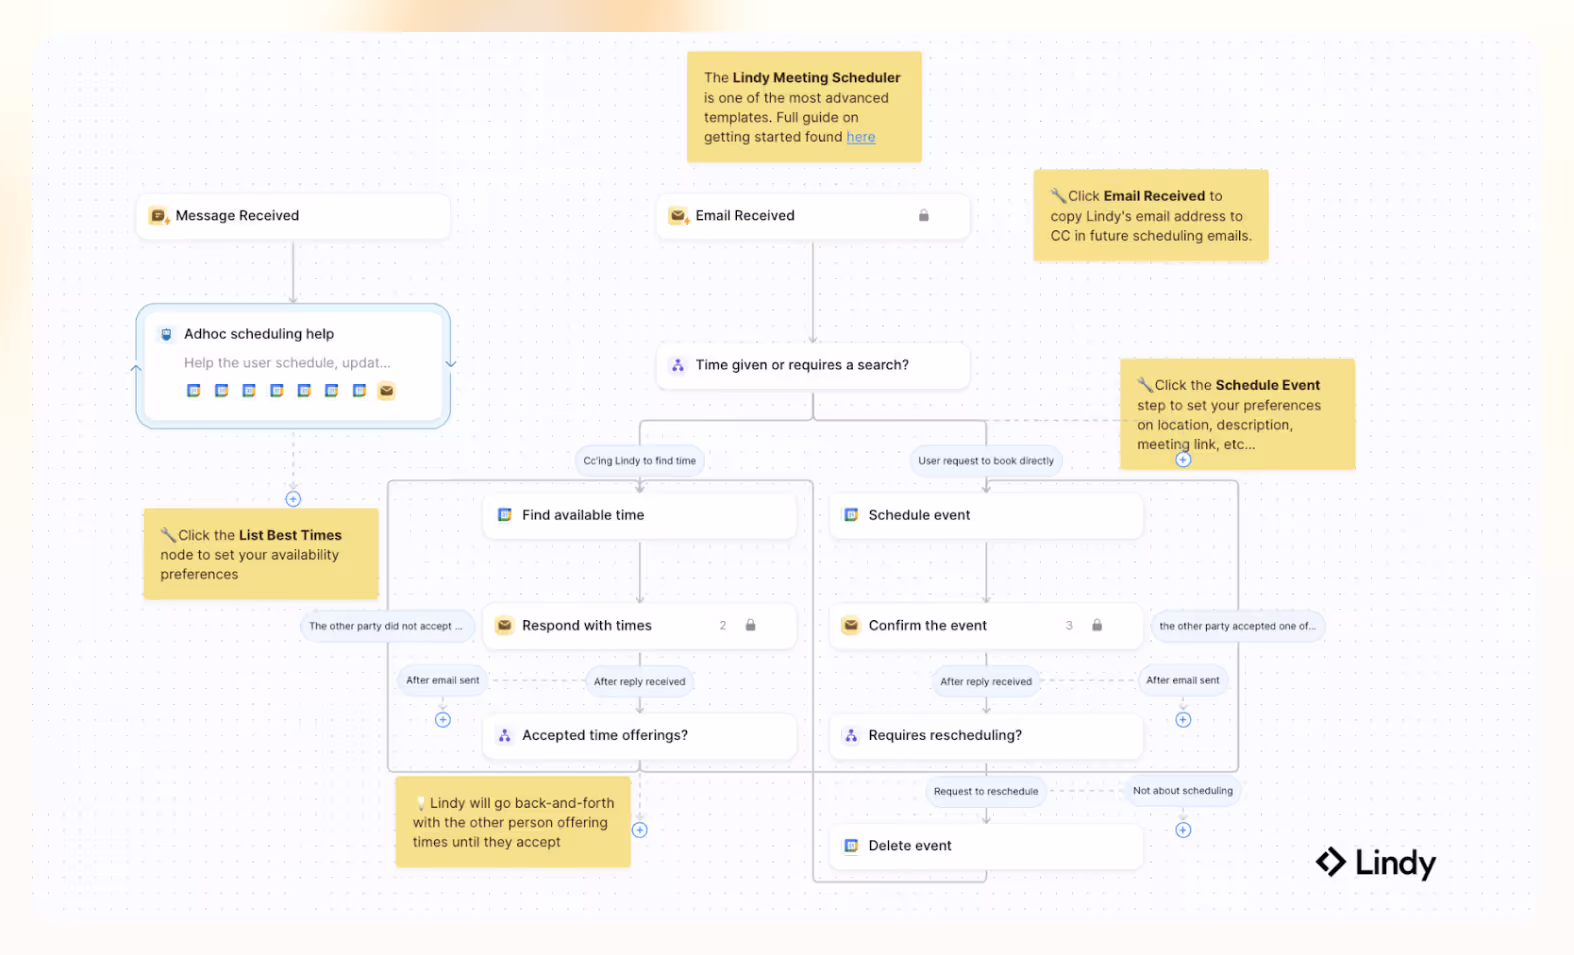Image resolution: width=1574 pixels, height=955 pixels.
Task: Add a step below Adhoc scheduling help
Action: coord(293,499)
